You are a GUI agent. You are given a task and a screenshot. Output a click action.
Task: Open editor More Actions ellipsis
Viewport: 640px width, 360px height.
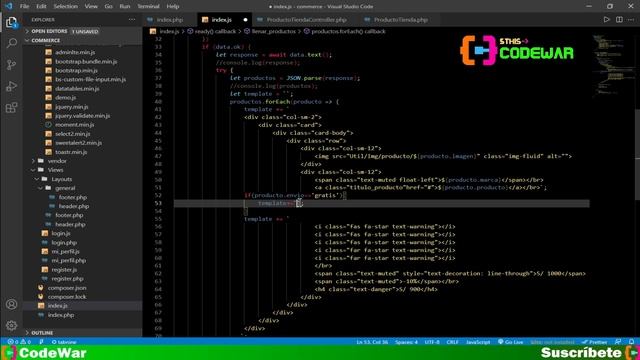tap(631, 20)
